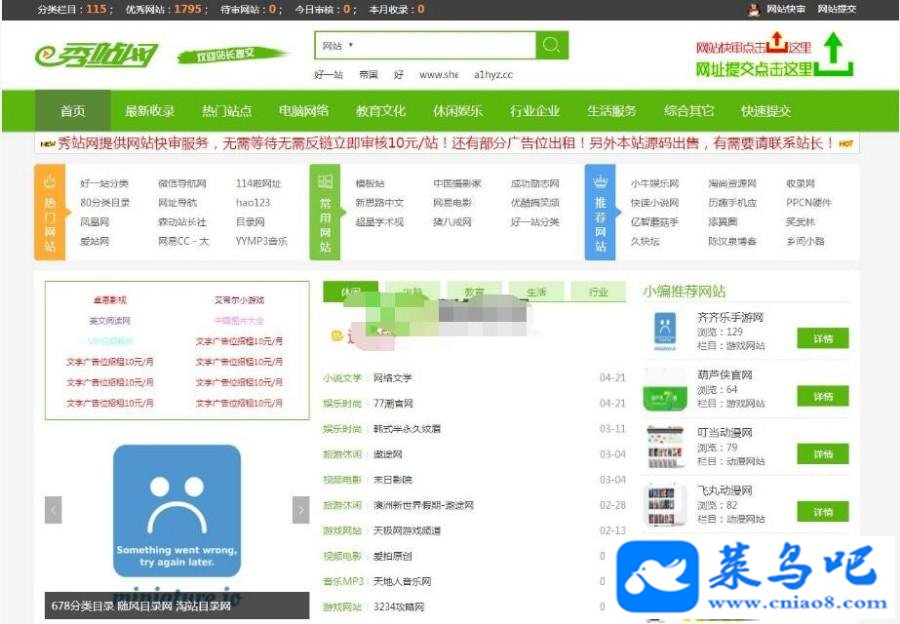This screenshot has height=624, width=900.
Task: Open the 天极网游戏频道 list link
Action: tap(406, 530)
